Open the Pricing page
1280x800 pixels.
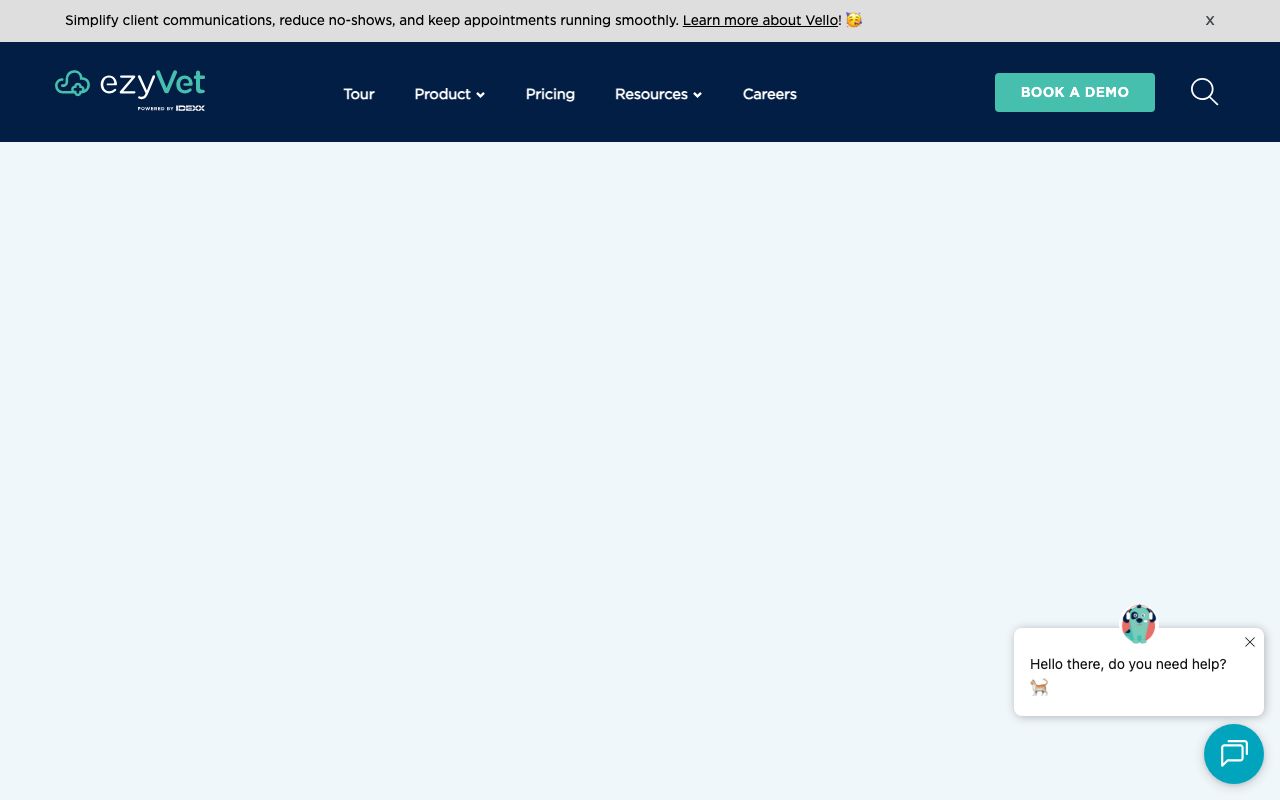point(550,94)
